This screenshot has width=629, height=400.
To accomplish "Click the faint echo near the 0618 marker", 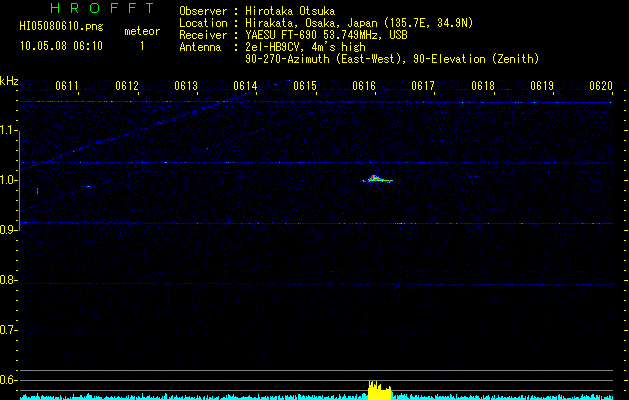I will 474,176.
